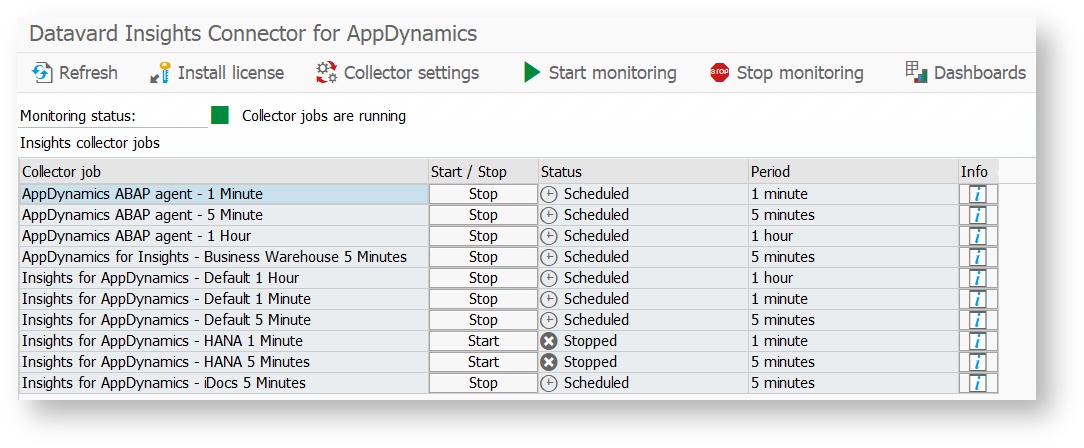Click the Collector settings toolbar label
1084x448 pixels.
pos(411,73)
